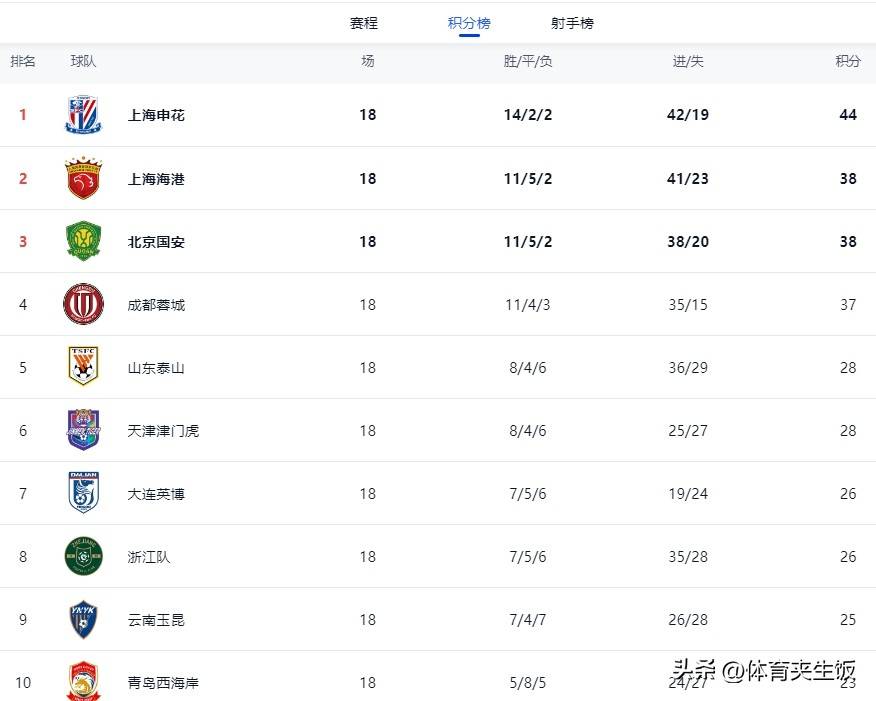Click the 胜/平/负 record column header
876x701 pixels.
(528, 61)
